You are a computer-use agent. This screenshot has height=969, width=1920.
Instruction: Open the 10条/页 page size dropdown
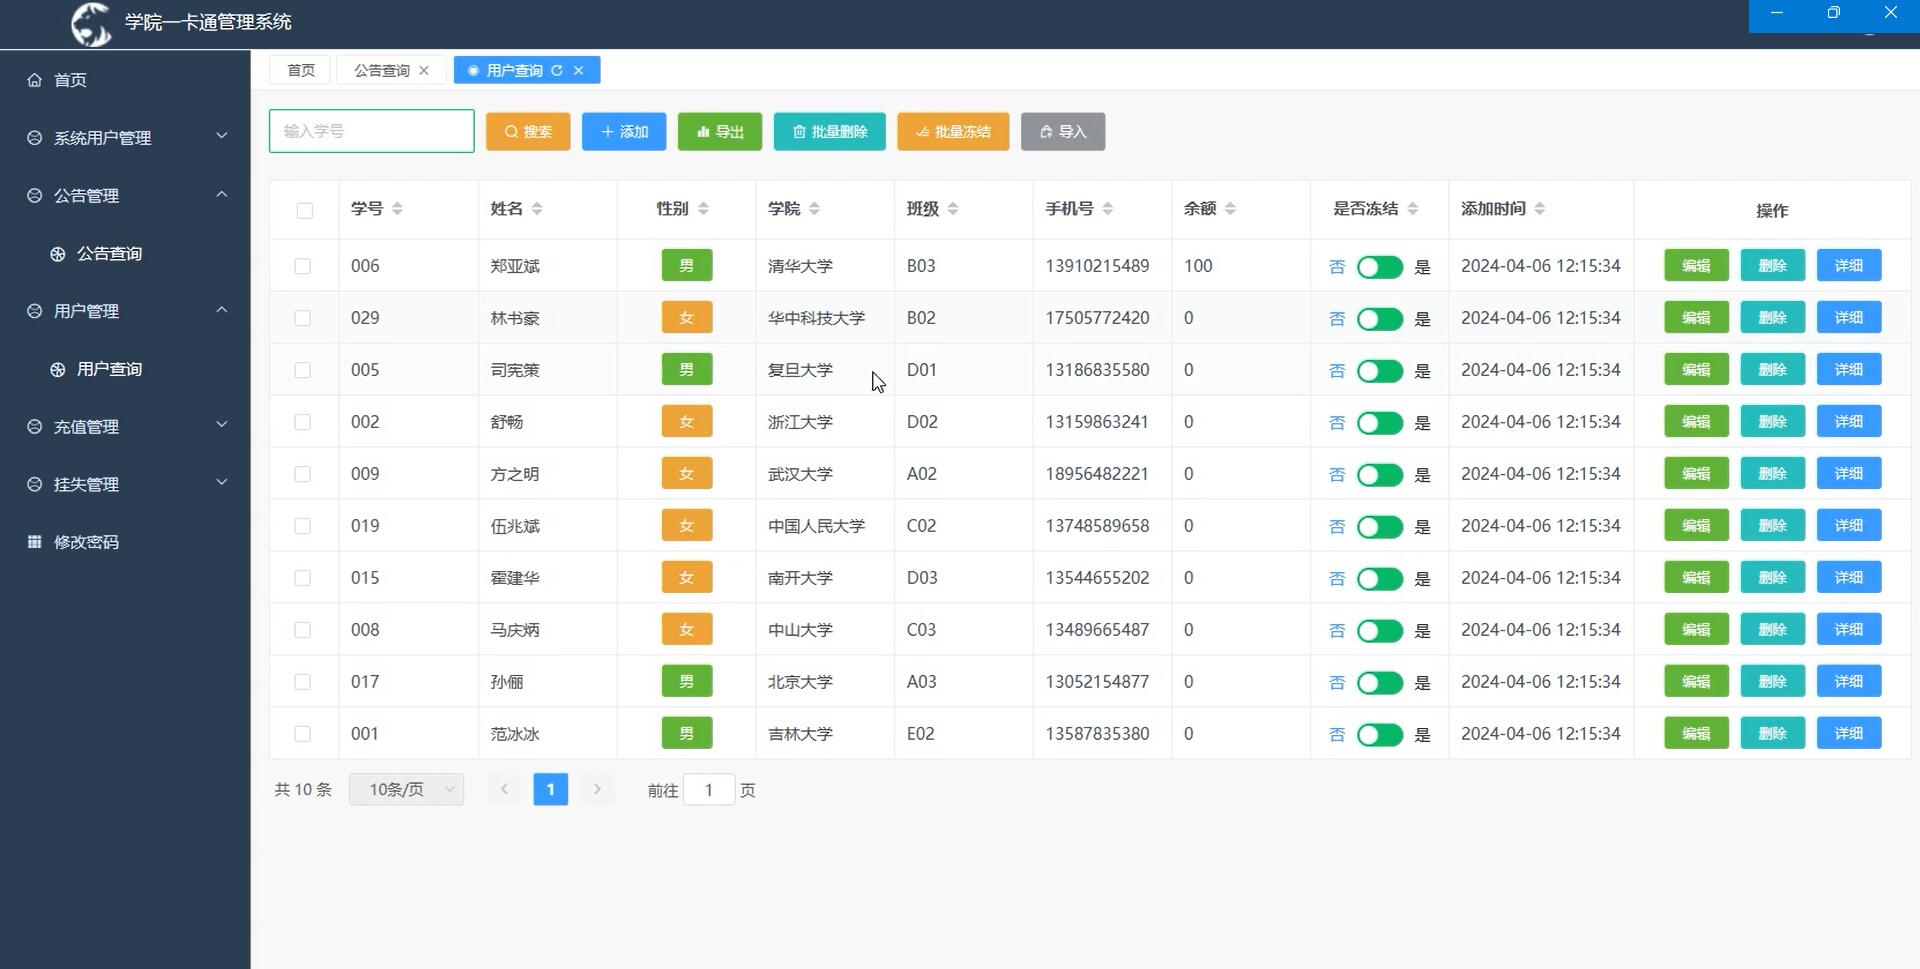(406, 789)
